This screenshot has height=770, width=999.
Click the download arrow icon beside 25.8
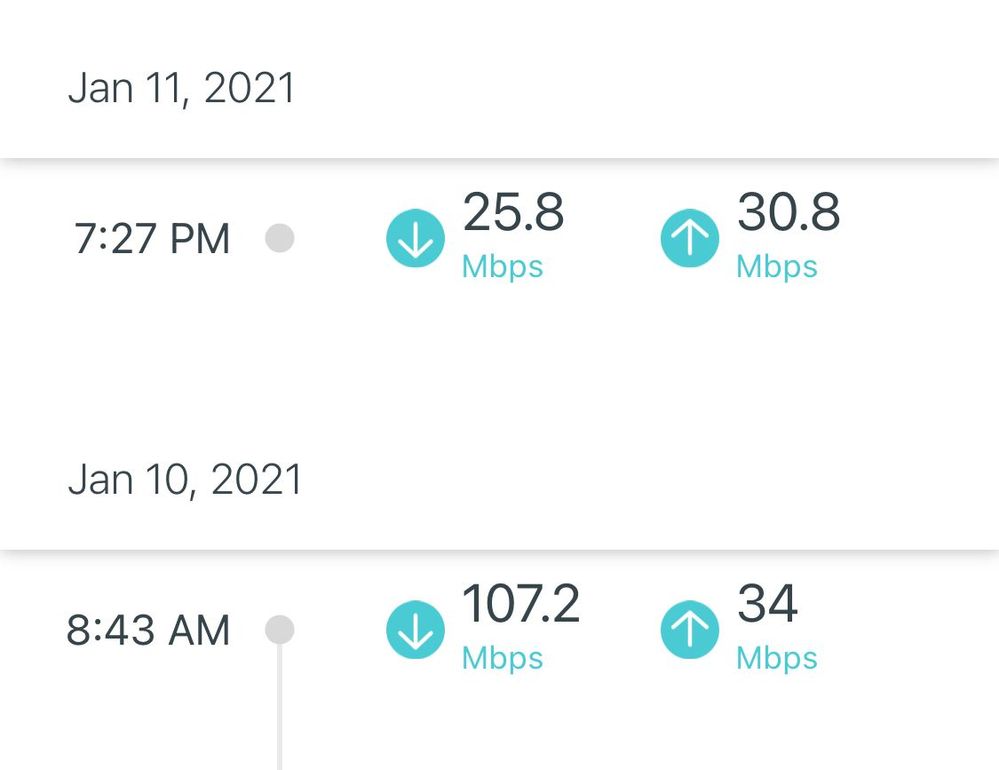tap(415, 239)
